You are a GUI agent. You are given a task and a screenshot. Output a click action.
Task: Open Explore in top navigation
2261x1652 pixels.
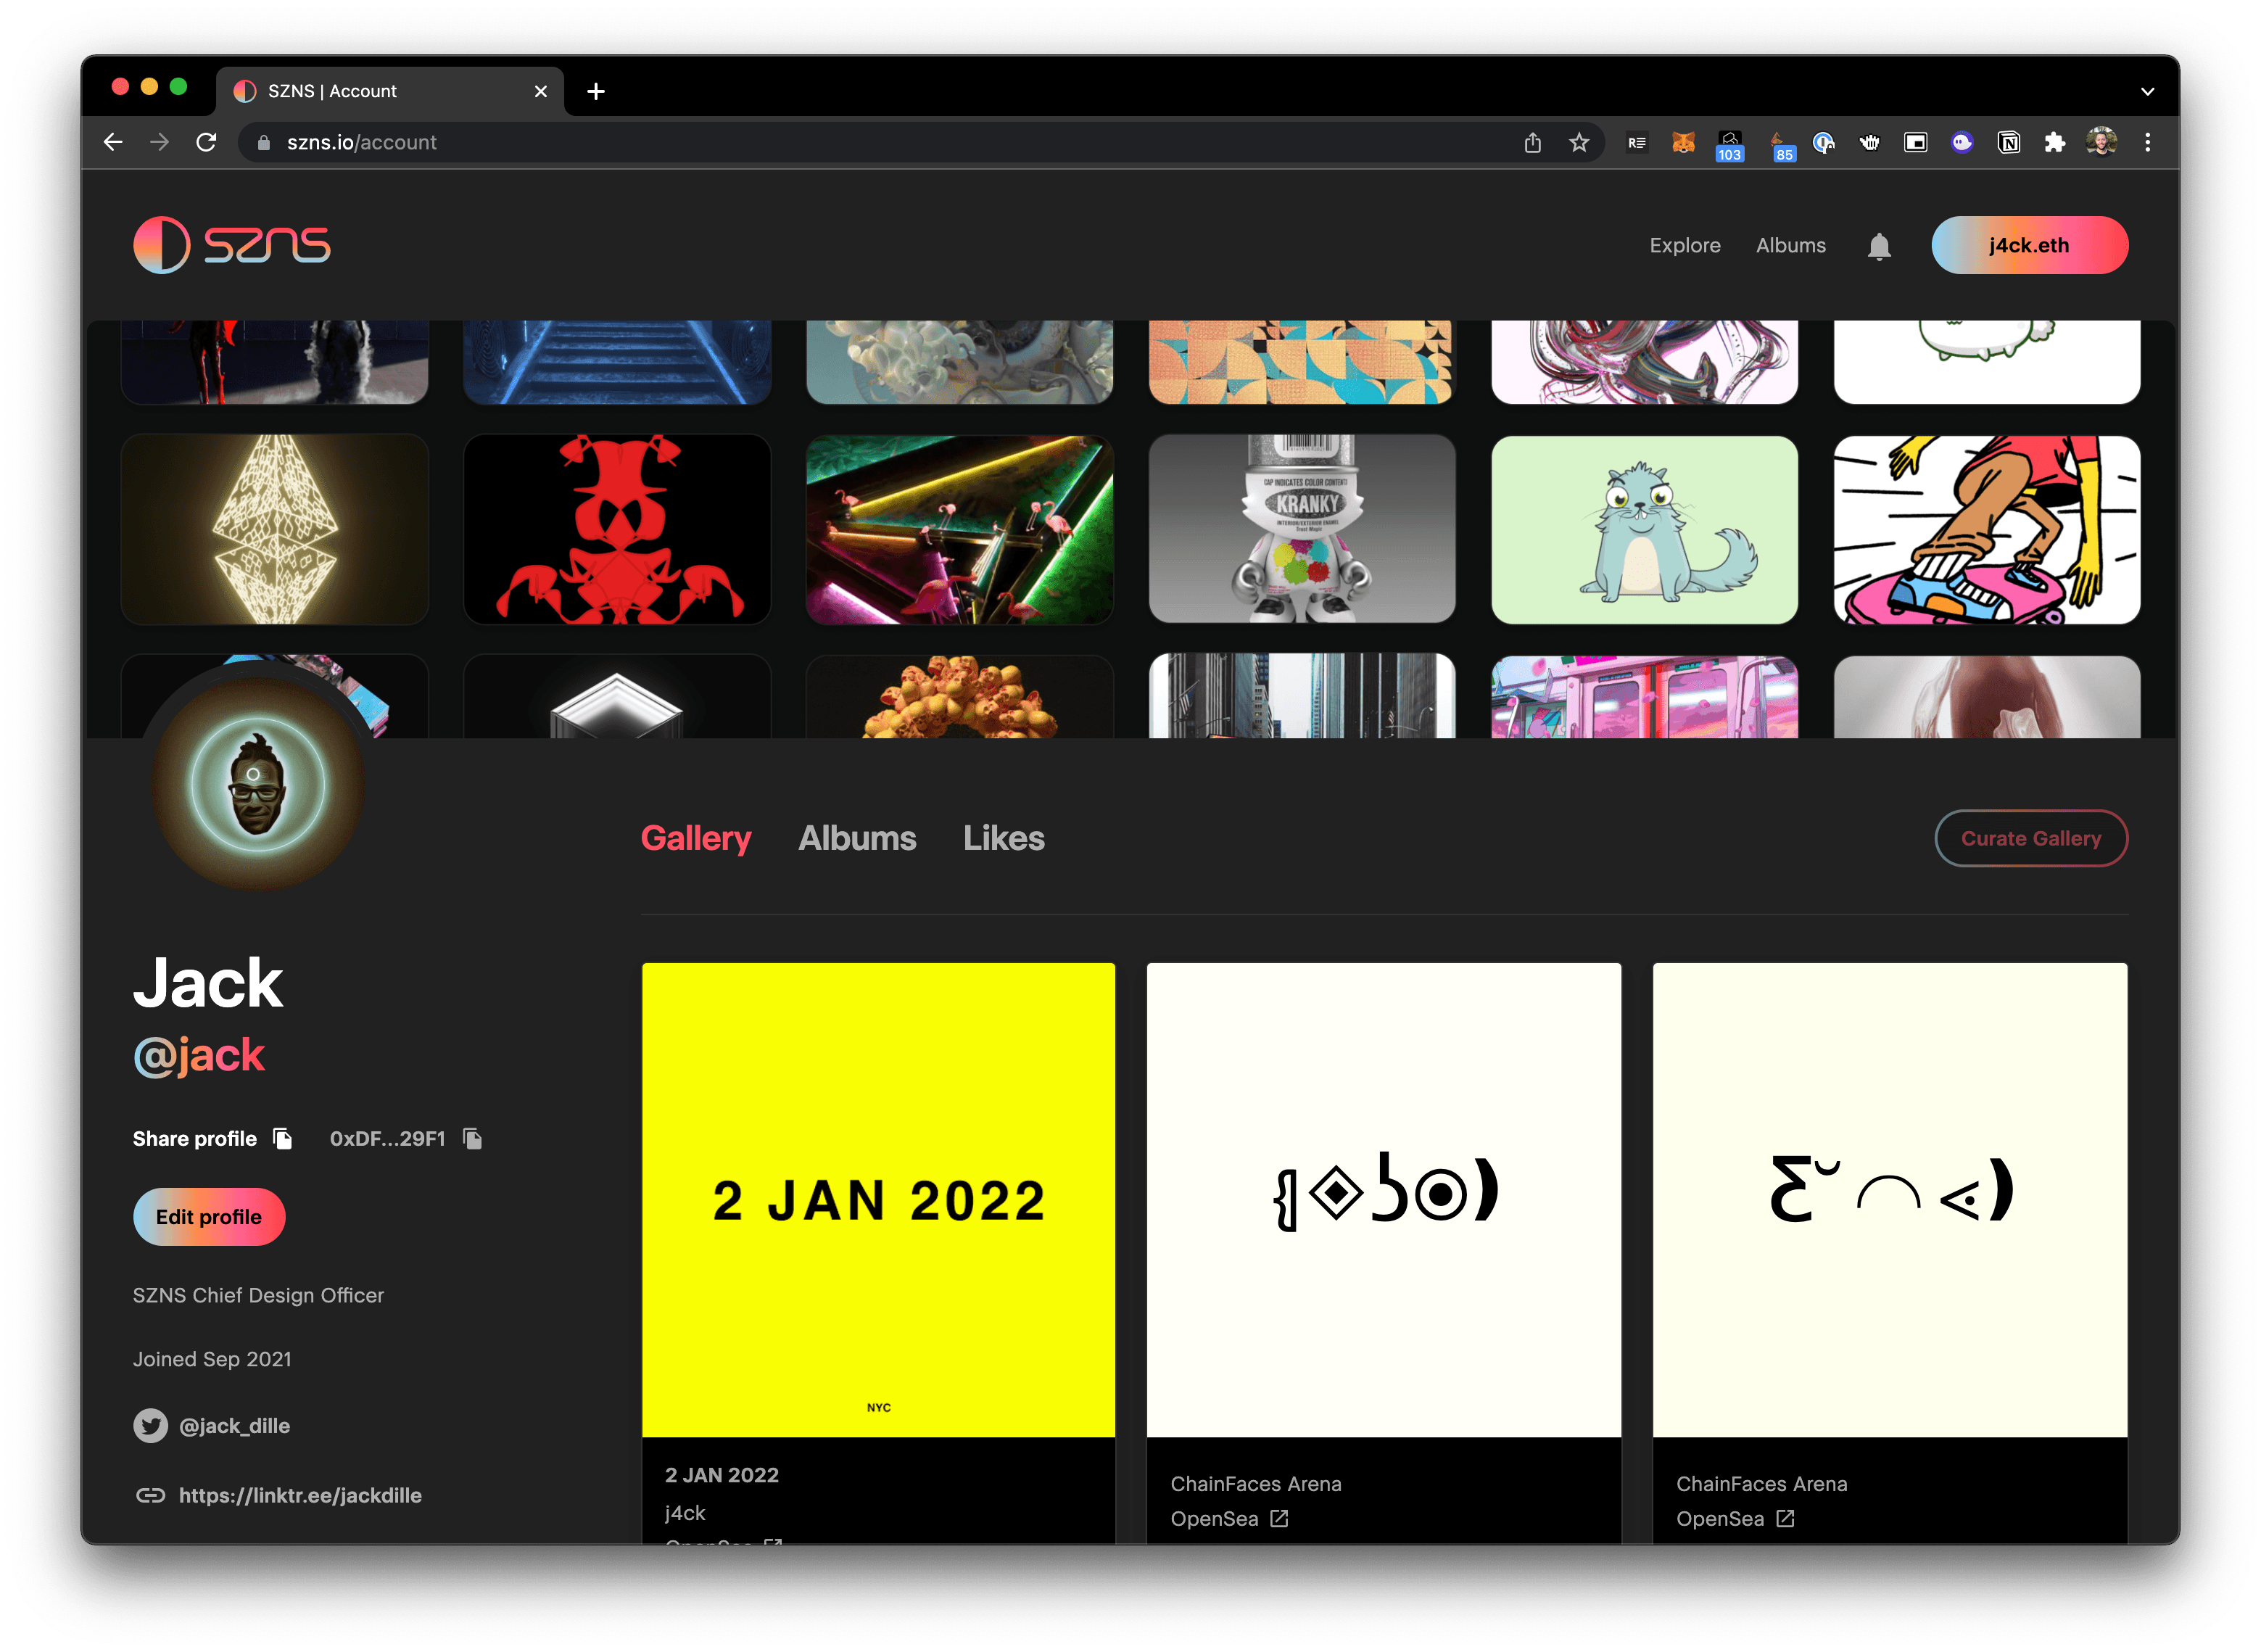click(x=1685, y=245)
